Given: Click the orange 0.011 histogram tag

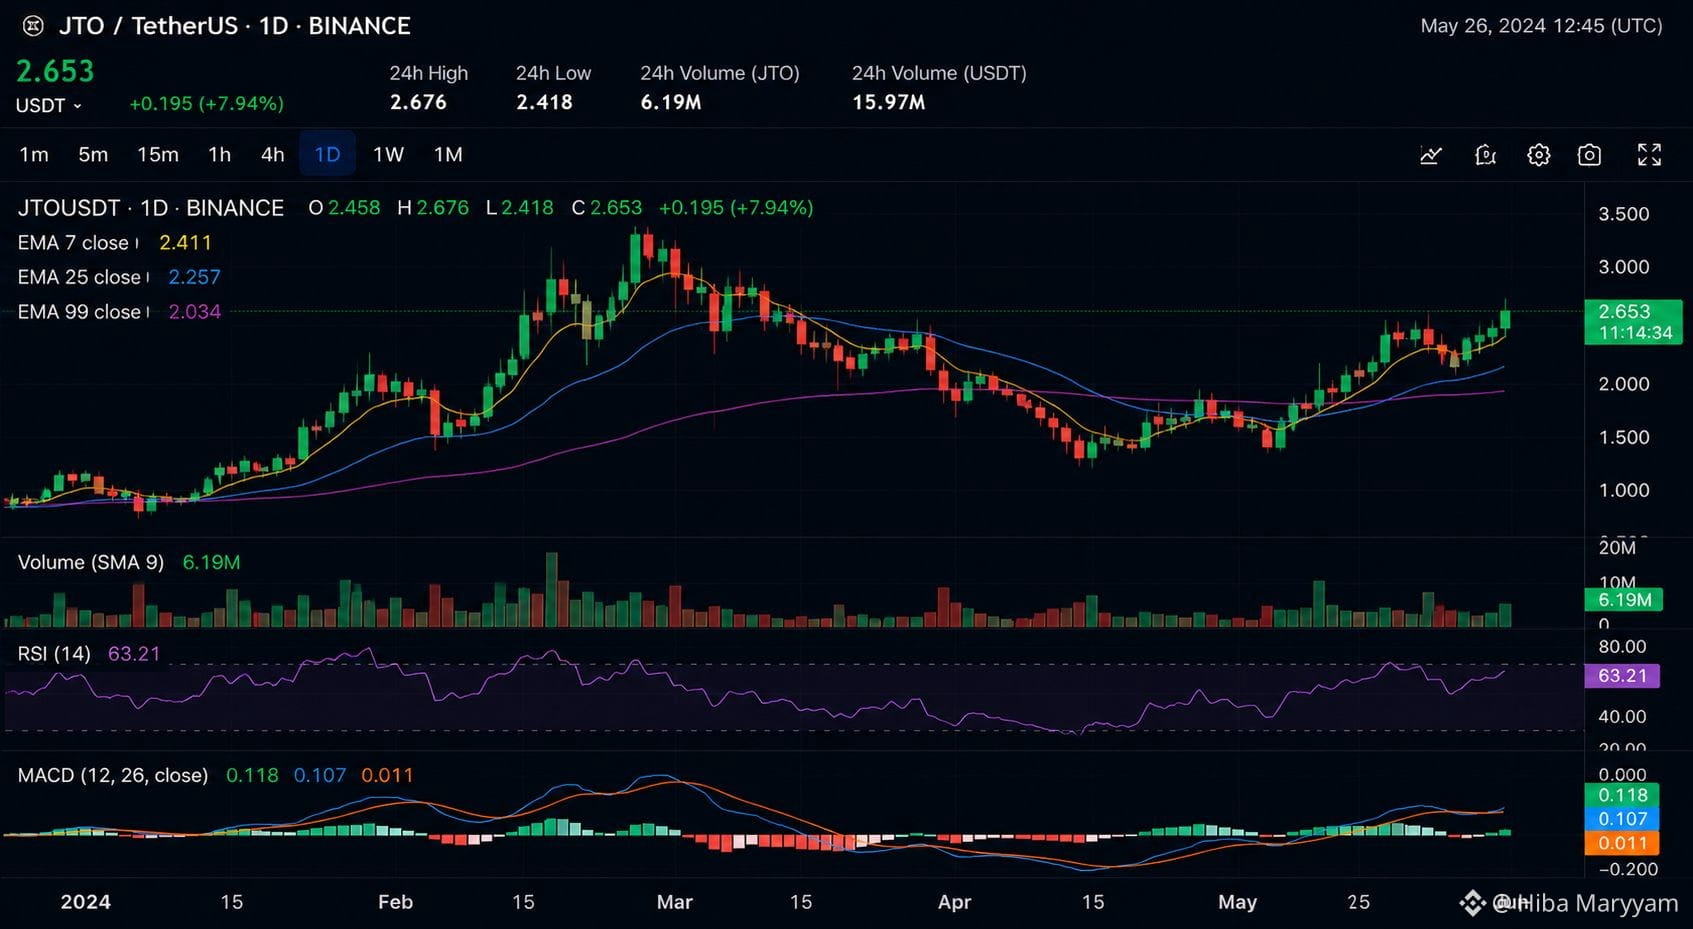Looking at the screenshot, I should coord(1622,843).
